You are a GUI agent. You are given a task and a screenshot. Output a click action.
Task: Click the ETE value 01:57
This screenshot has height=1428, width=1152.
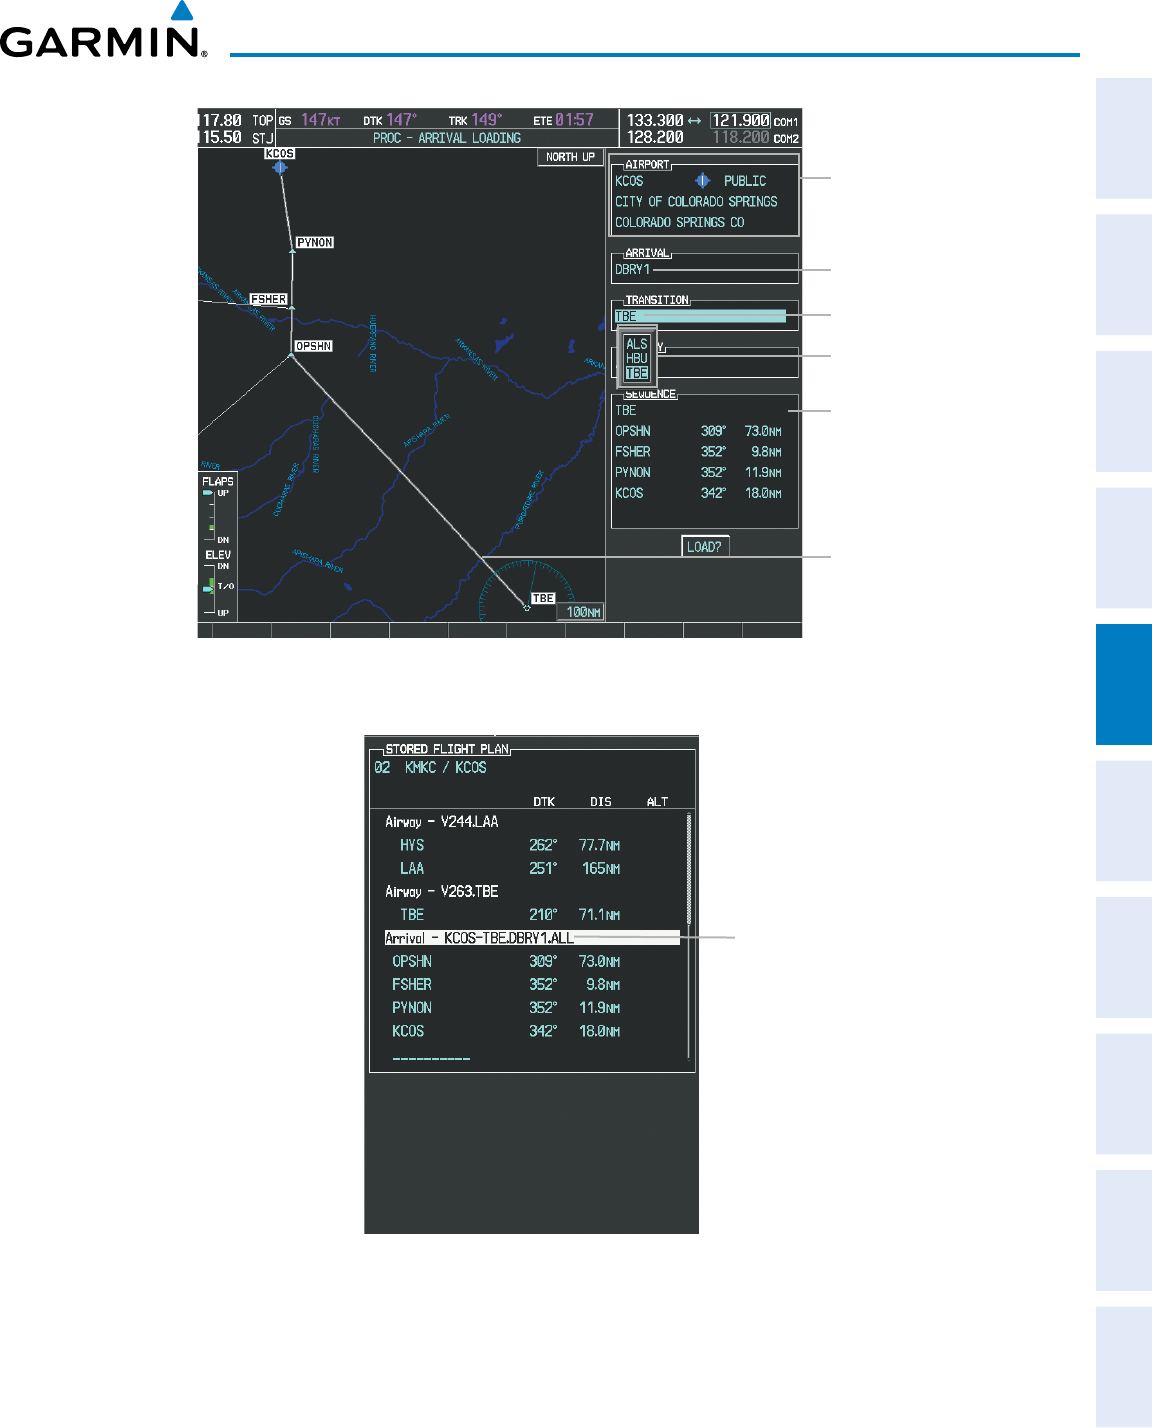[x=575, y=120]
